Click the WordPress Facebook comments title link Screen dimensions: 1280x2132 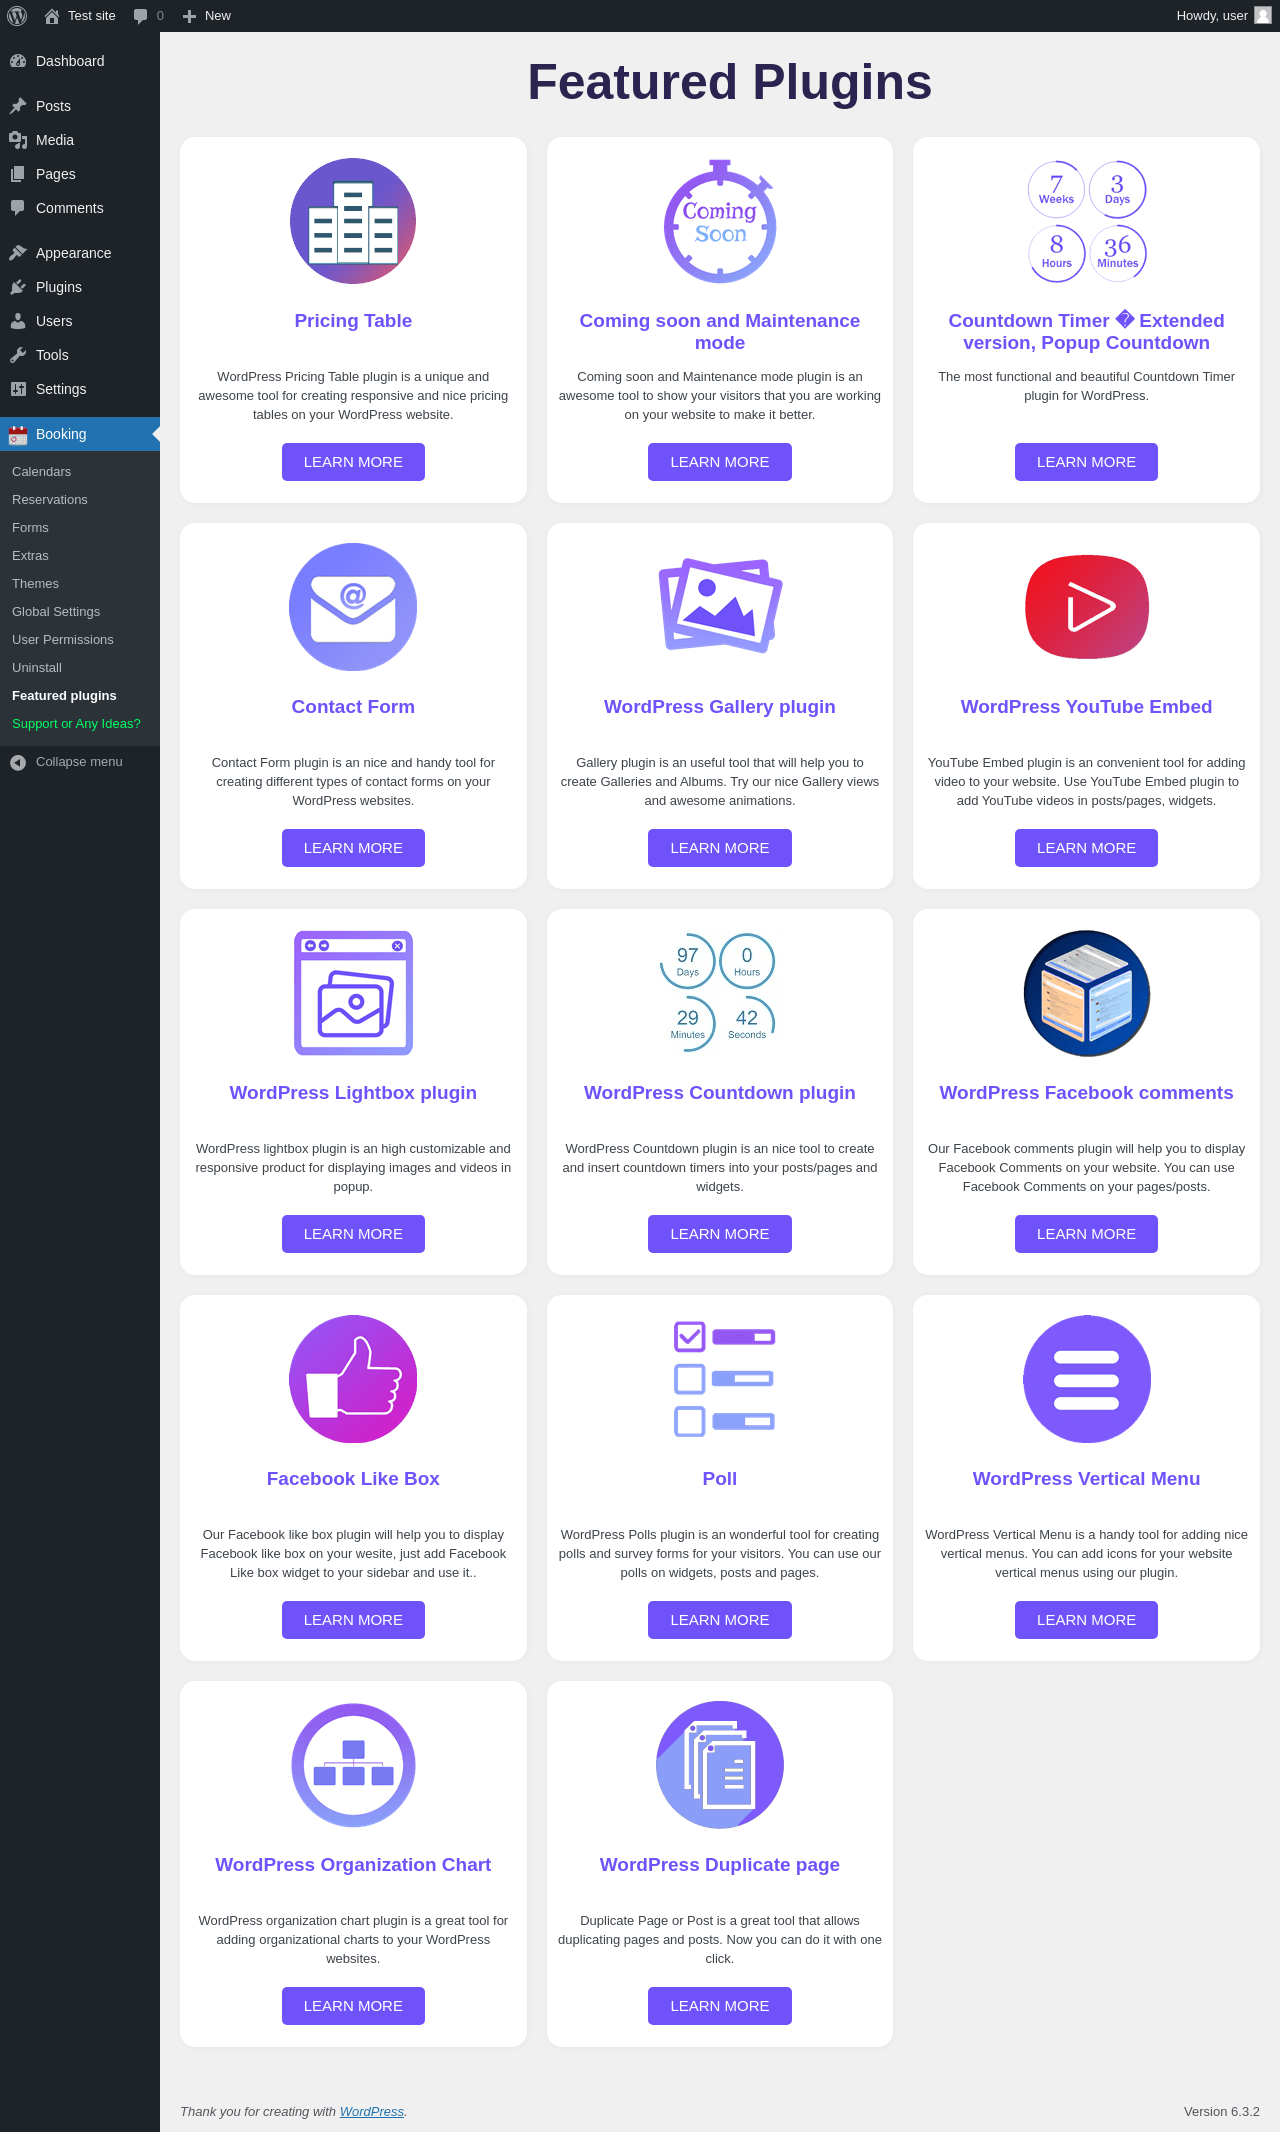coord(1086,1093)
